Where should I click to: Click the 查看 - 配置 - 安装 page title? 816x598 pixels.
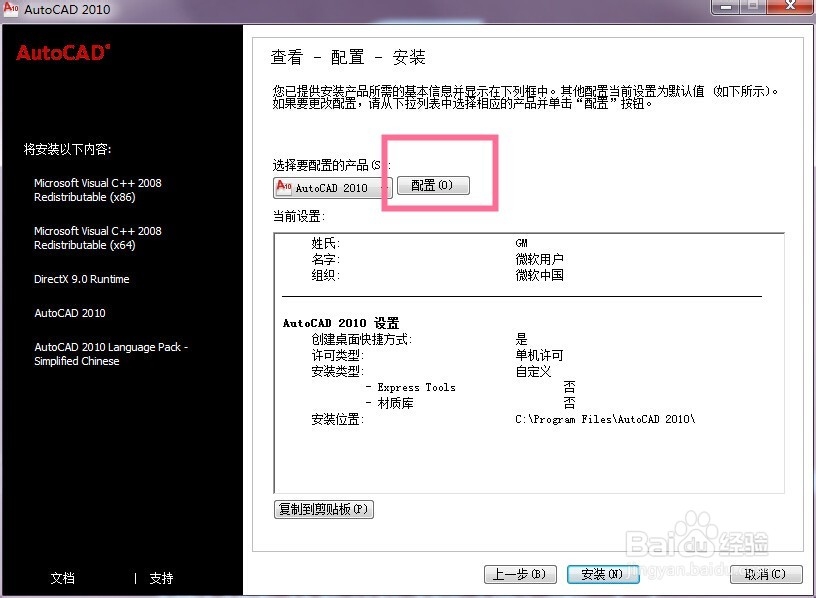348,57
